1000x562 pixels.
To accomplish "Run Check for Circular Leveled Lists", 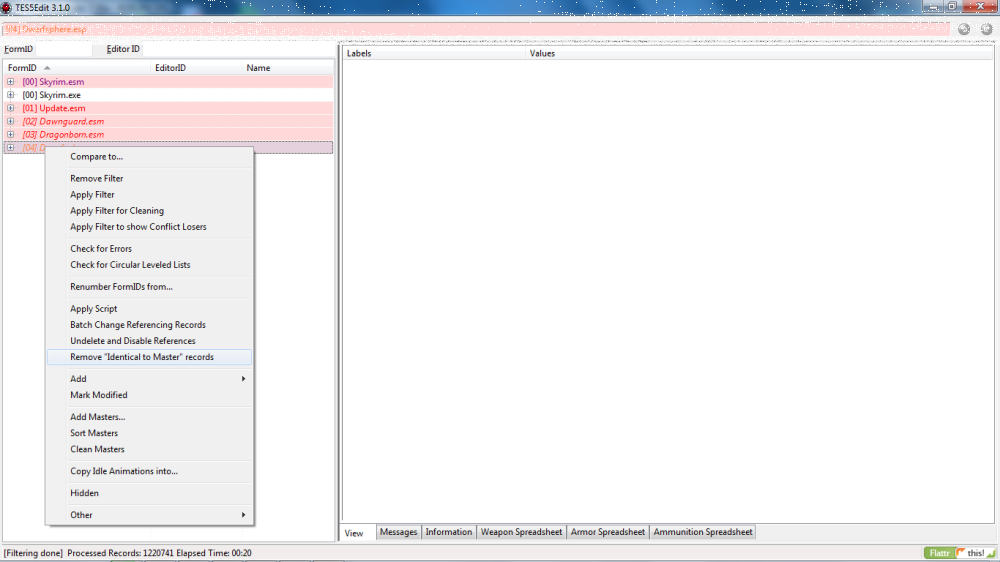I will click(149, 265).
